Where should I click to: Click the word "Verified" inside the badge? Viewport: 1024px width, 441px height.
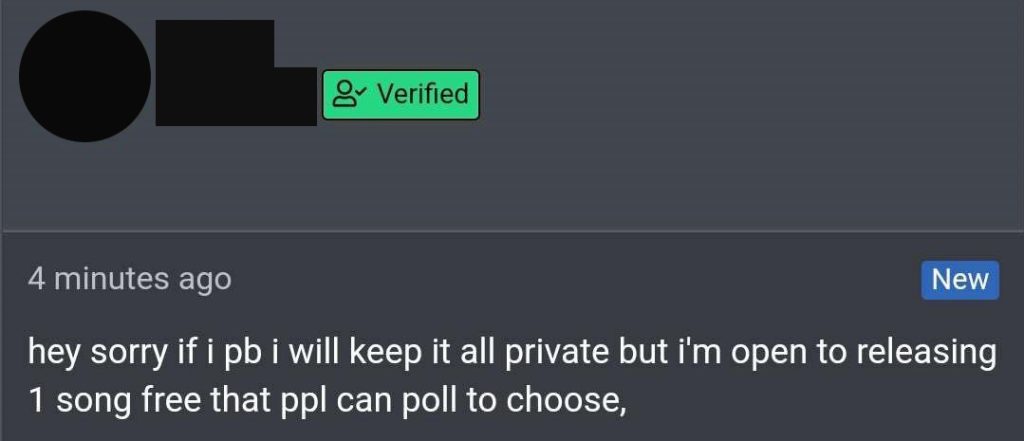(x=423, y=93)
